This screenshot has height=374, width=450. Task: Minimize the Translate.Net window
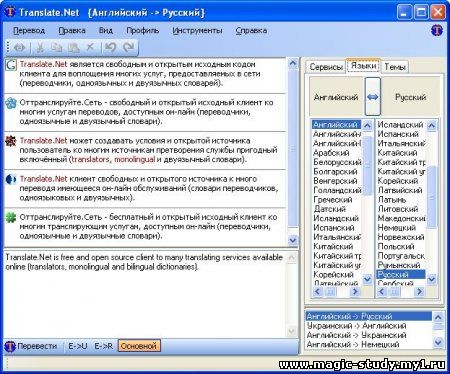click(404, 13)
